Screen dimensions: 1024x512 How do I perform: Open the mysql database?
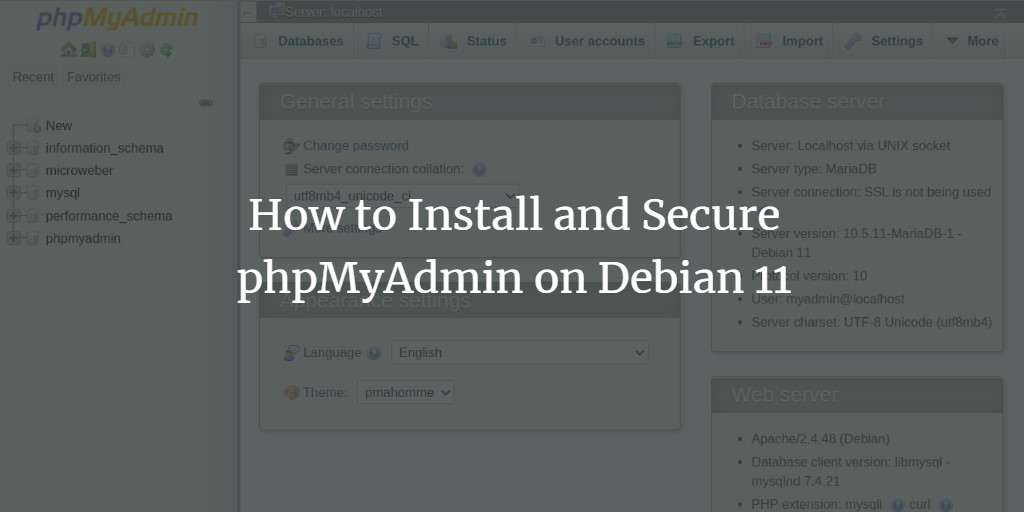pyautogui.click(x=63, y=193)
